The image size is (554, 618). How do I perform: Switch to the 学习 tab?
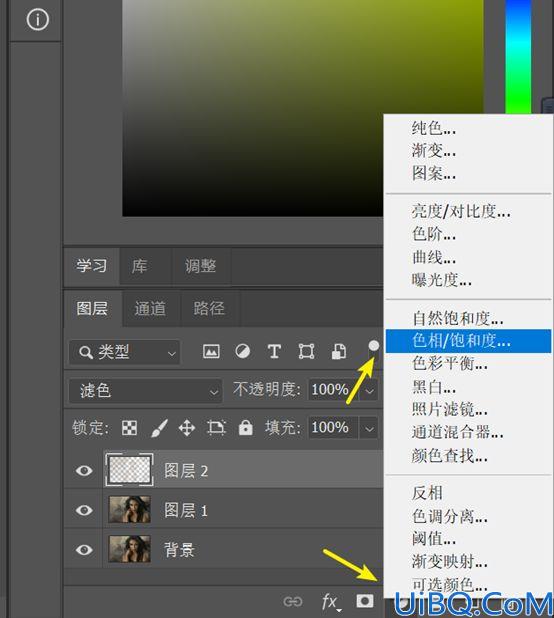[92, 266]
